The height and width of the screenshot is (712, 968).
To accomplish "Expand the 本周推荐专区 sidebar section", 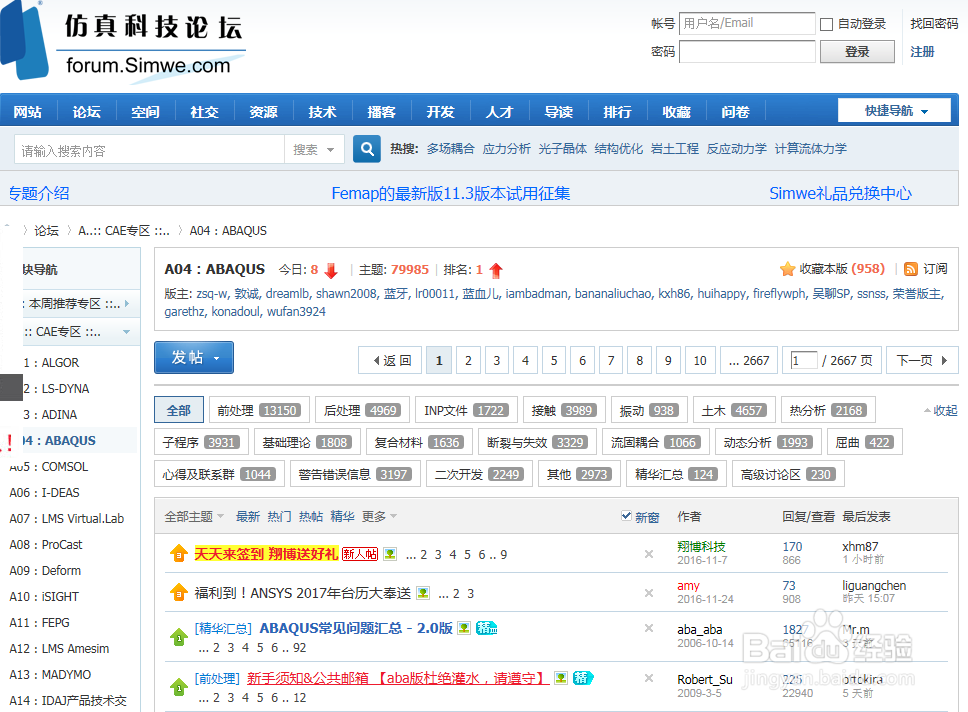I will coord(127,303).
